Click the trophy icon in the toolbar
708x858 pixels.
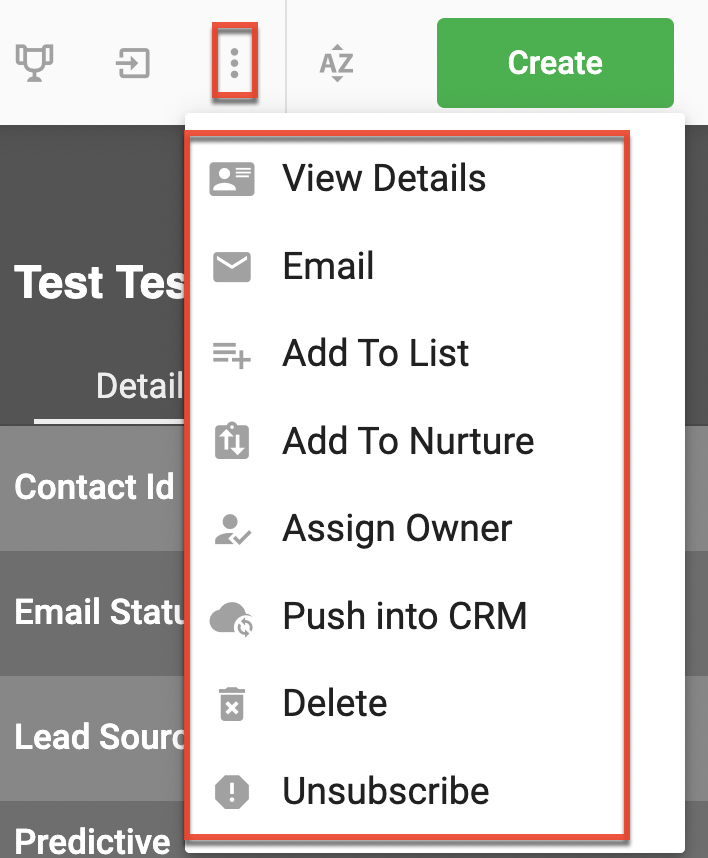[34, 62]
